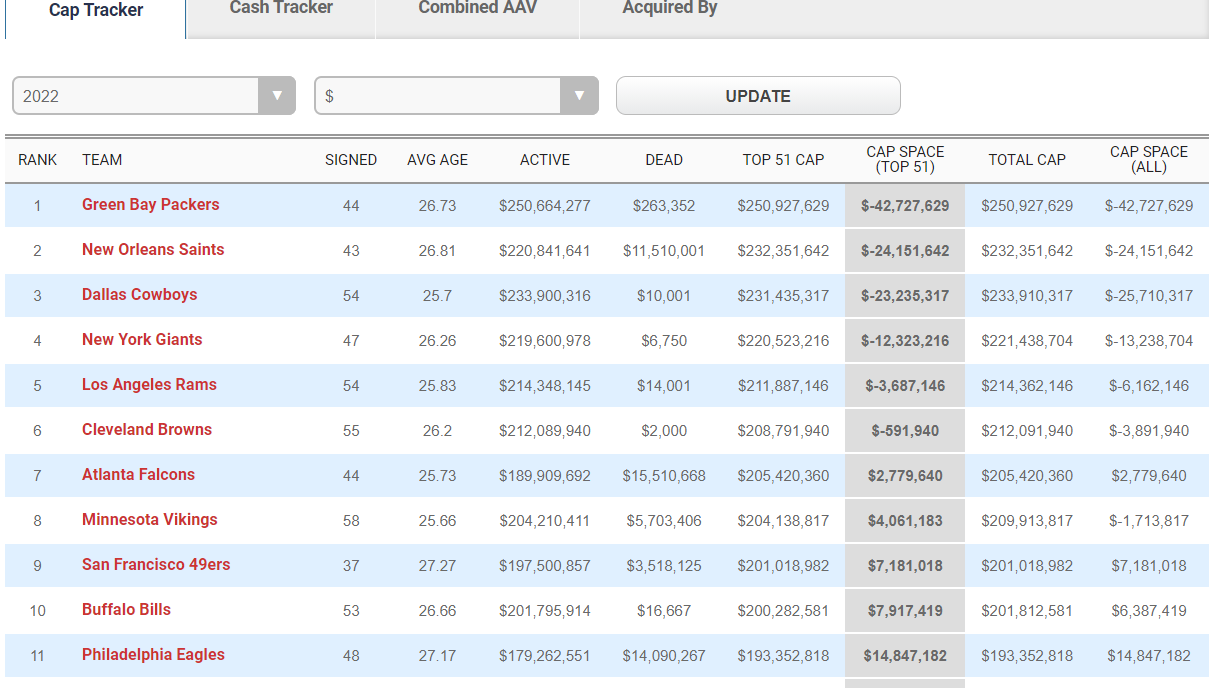Open the New Orleans Saints team link
The width and height of the screenshot is (1220, 688).
point(153,250)
